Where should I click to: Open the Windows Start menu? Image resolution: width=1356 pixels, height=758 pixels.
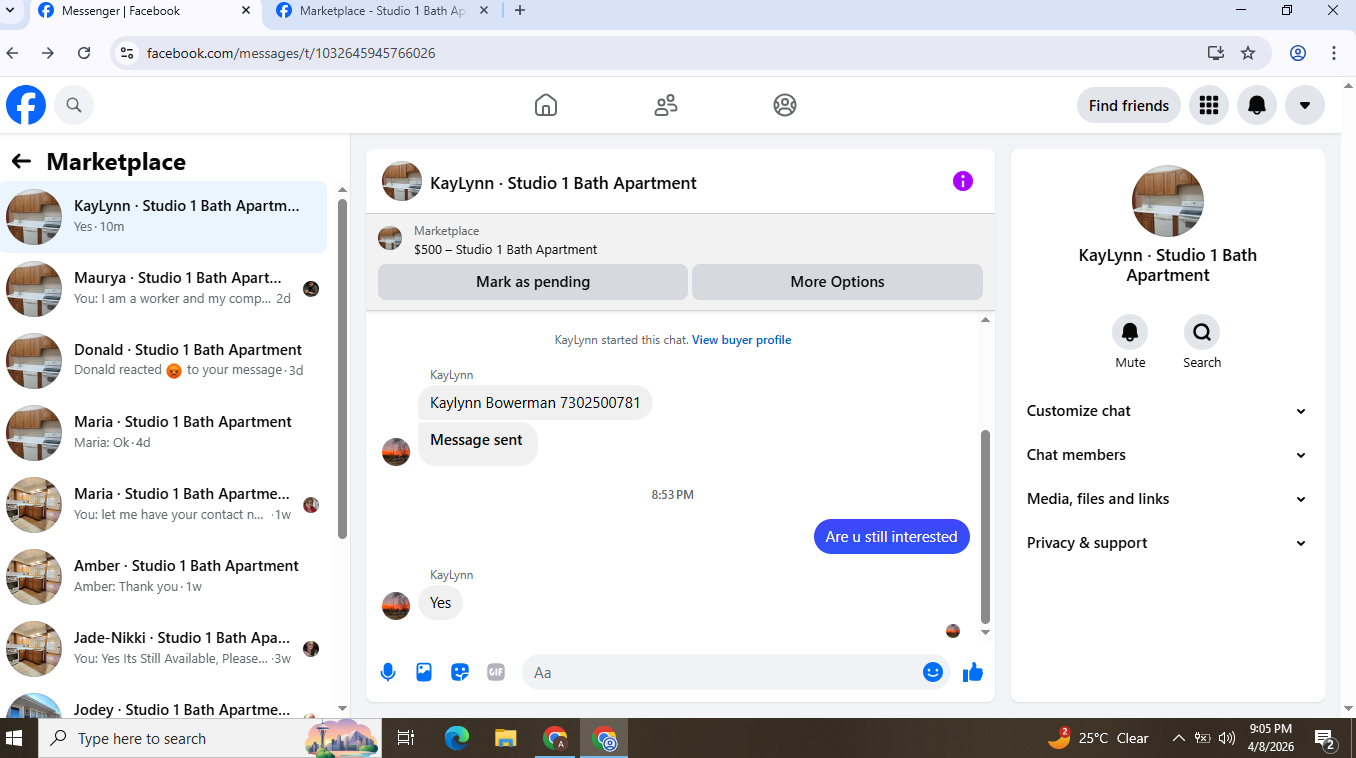15,738
